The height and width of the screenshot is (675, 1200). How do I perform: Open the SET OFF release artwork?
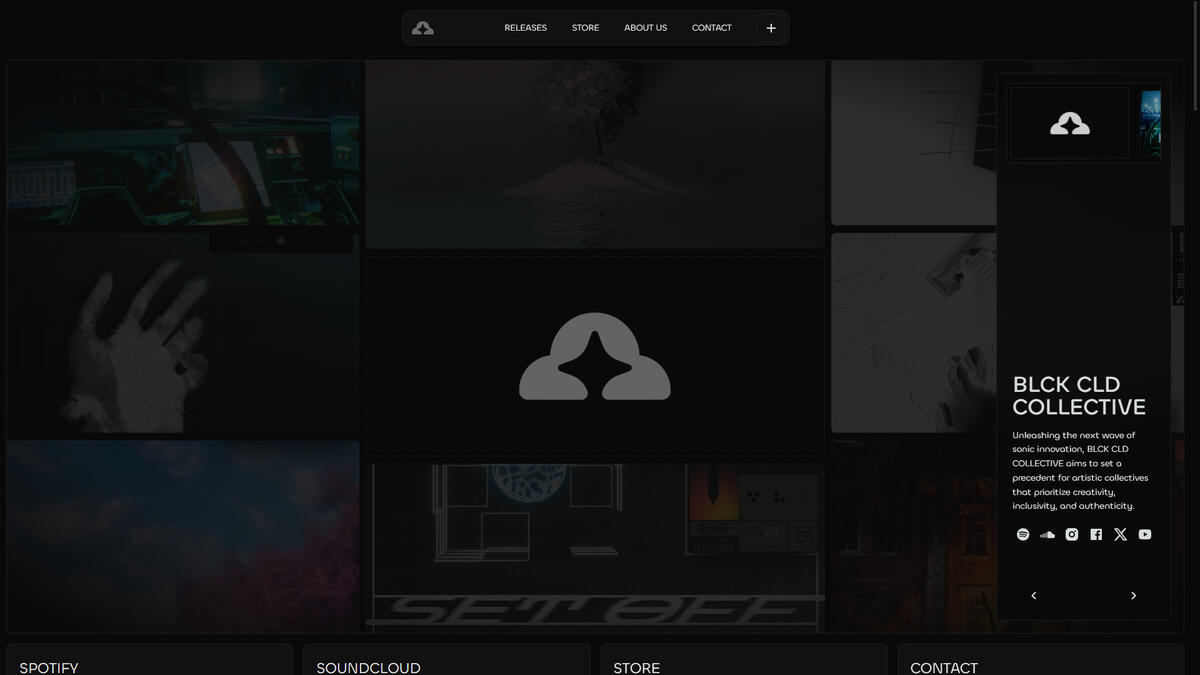(595, 547)
